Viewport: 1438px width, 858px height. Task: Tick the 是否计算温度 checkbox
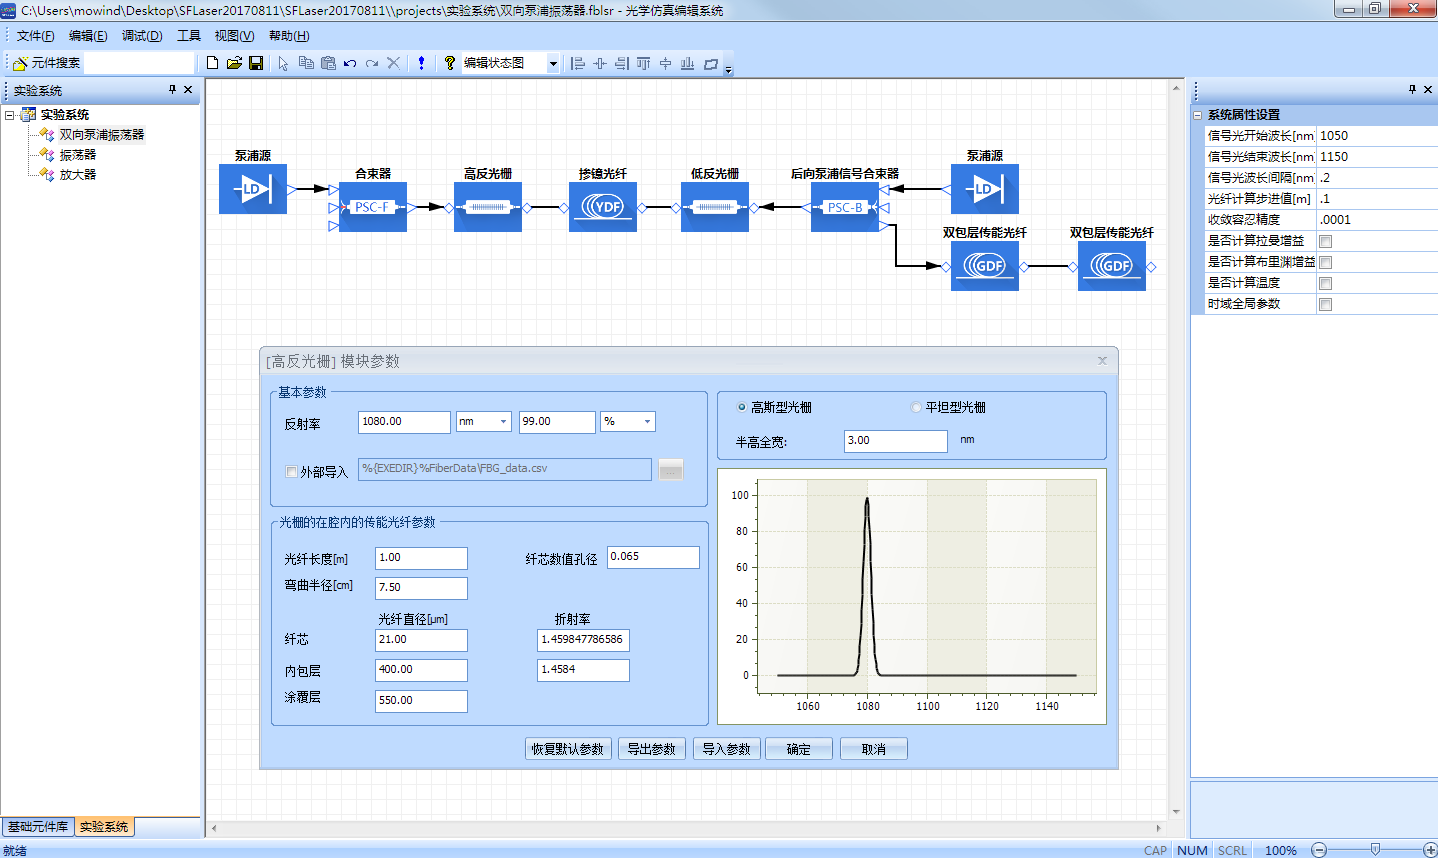click(x=1325, y=283)
